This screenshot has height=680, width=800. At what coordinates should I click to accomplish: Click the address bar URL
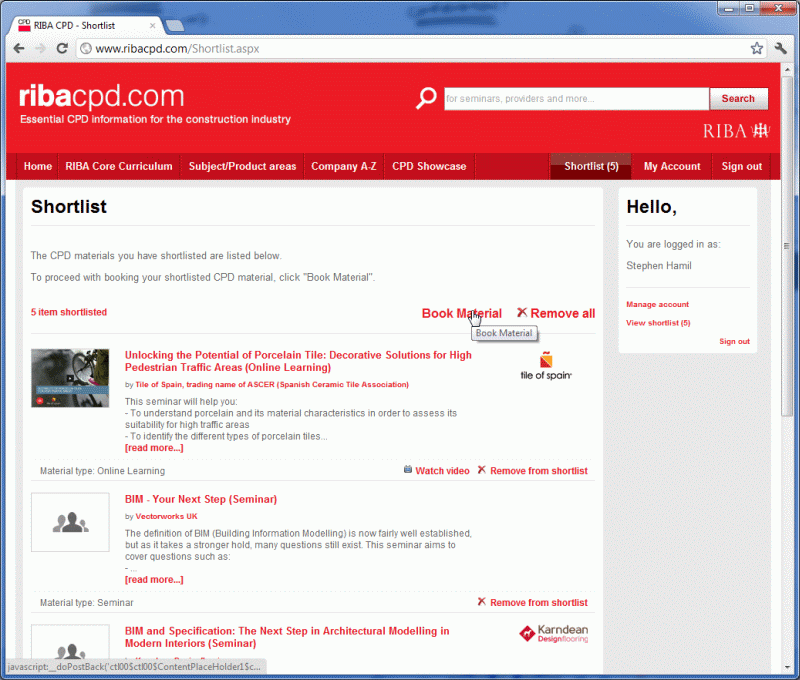(177, 48)
